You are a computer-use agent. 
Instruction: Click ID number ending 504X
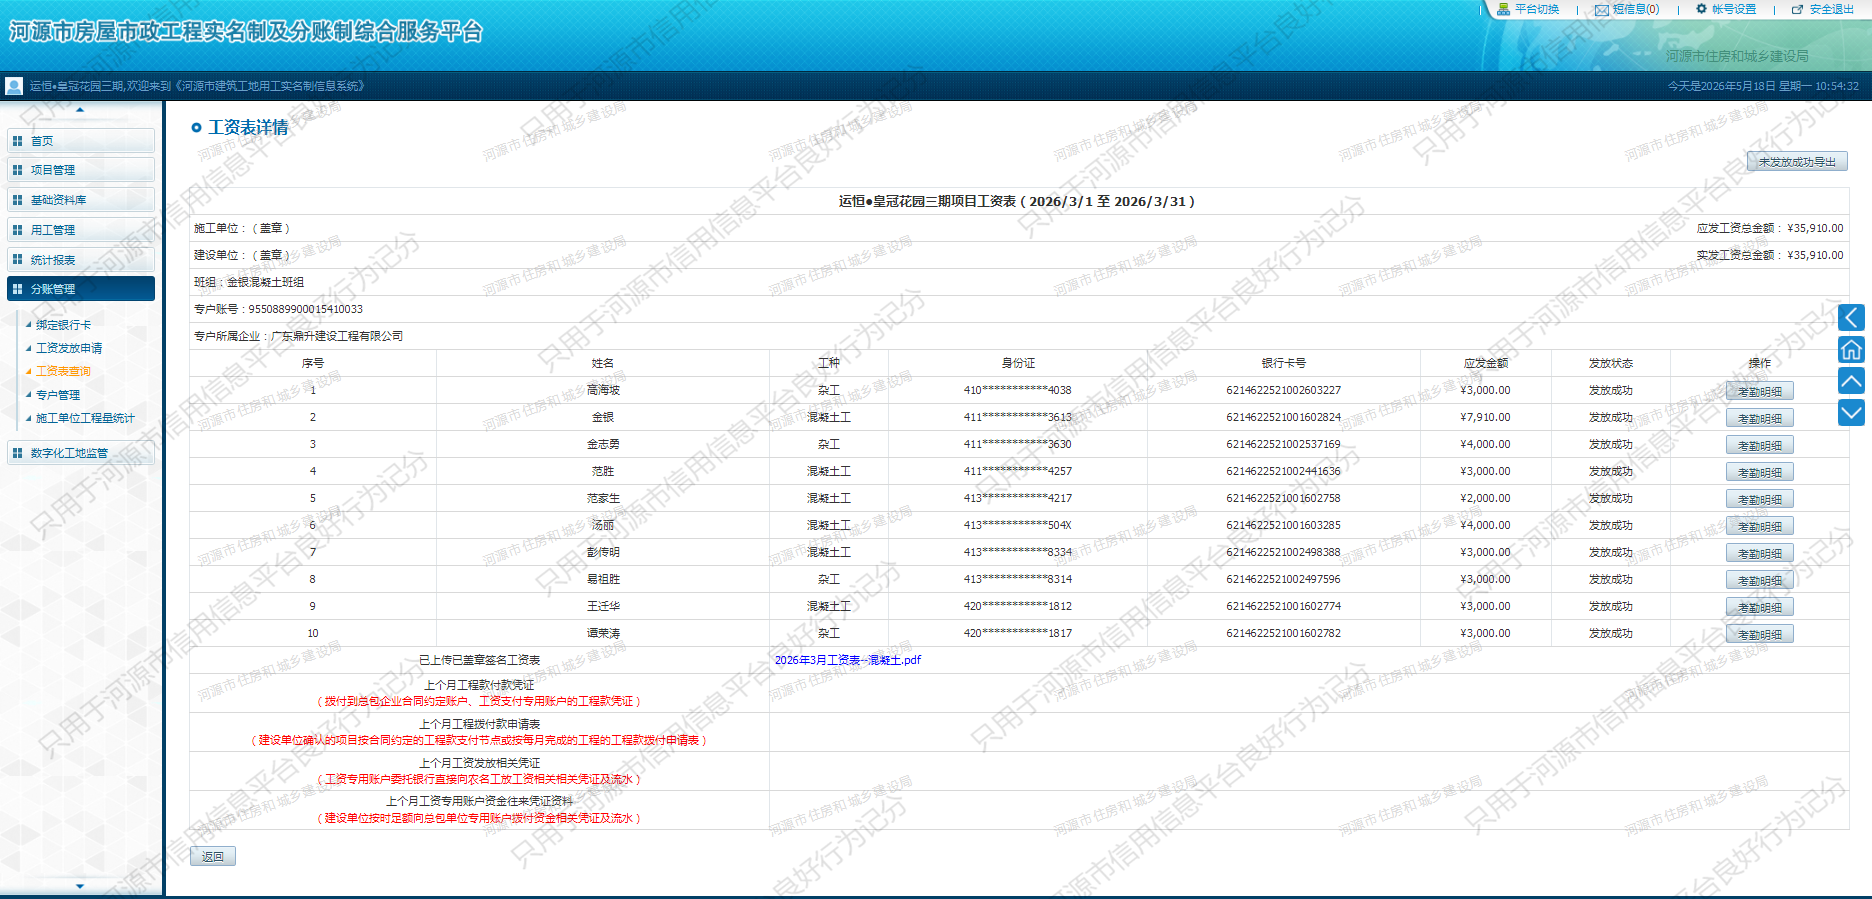tap(1017, 525)
